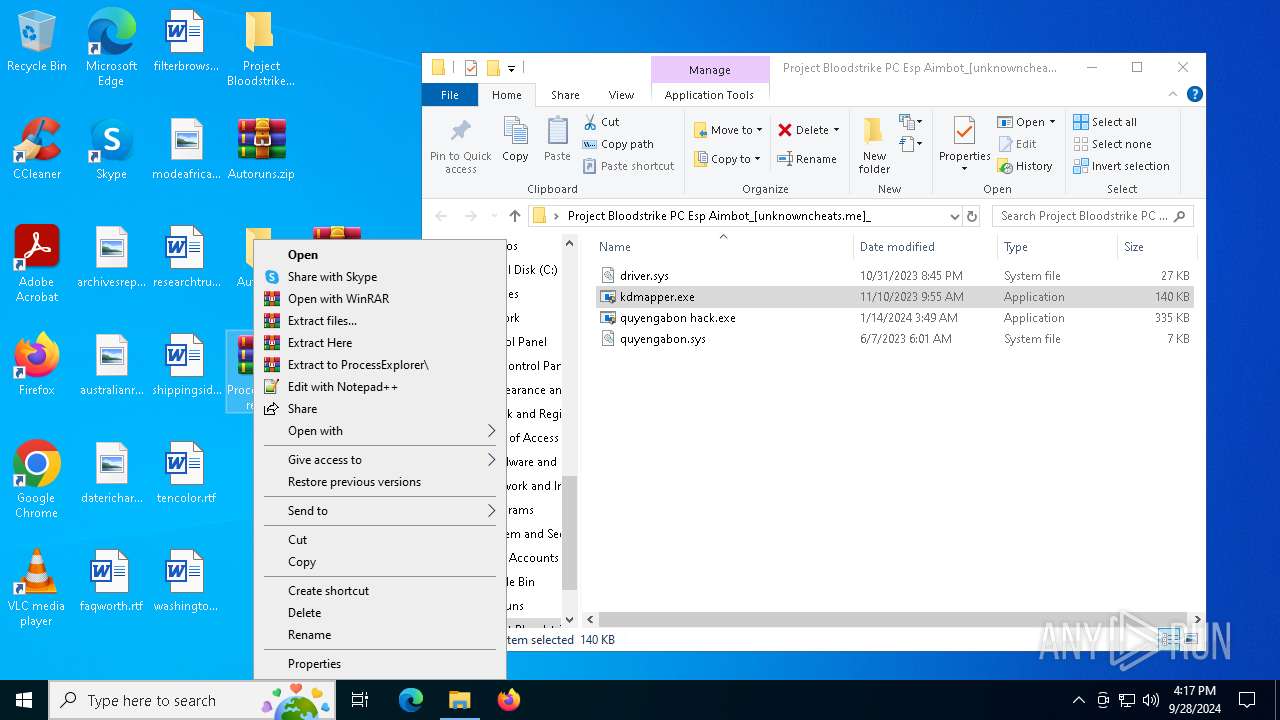Open Microsoft Edge from taskbar

point(411,700)
